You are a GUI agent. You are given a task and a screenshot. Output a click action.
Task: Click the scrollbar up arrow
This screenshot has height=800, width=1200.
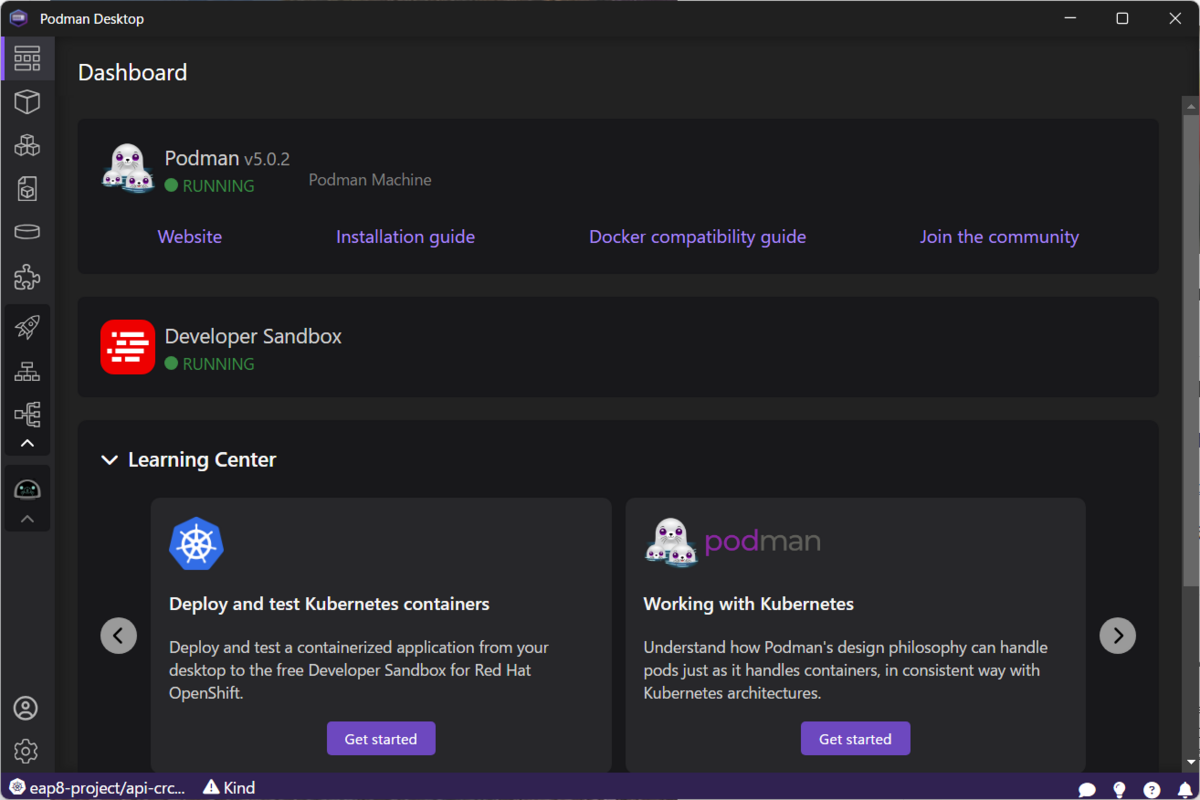point(1190,104)
